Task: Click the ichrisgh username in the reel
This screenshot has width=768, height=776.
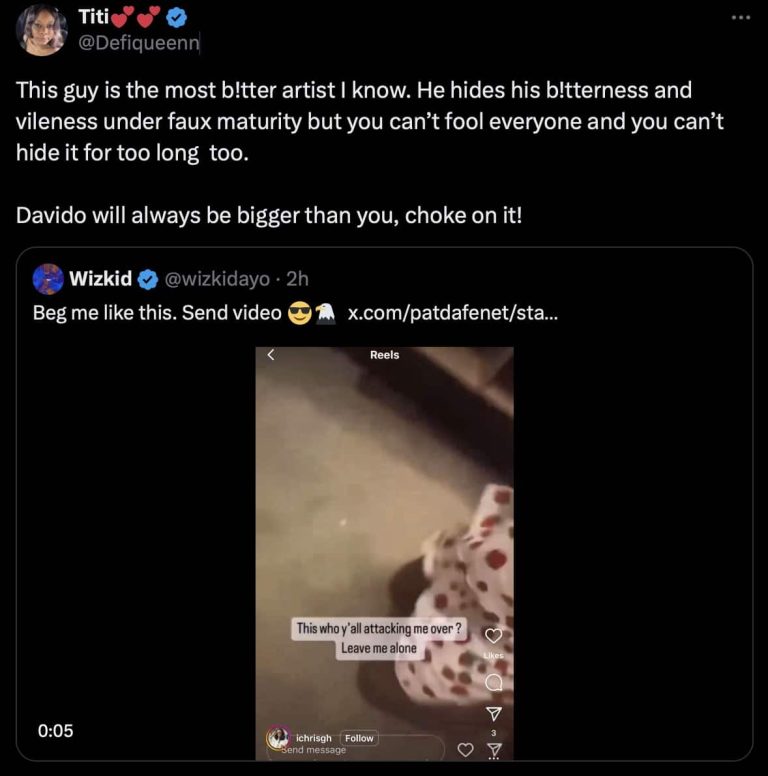Action: [x=316, y=738]
